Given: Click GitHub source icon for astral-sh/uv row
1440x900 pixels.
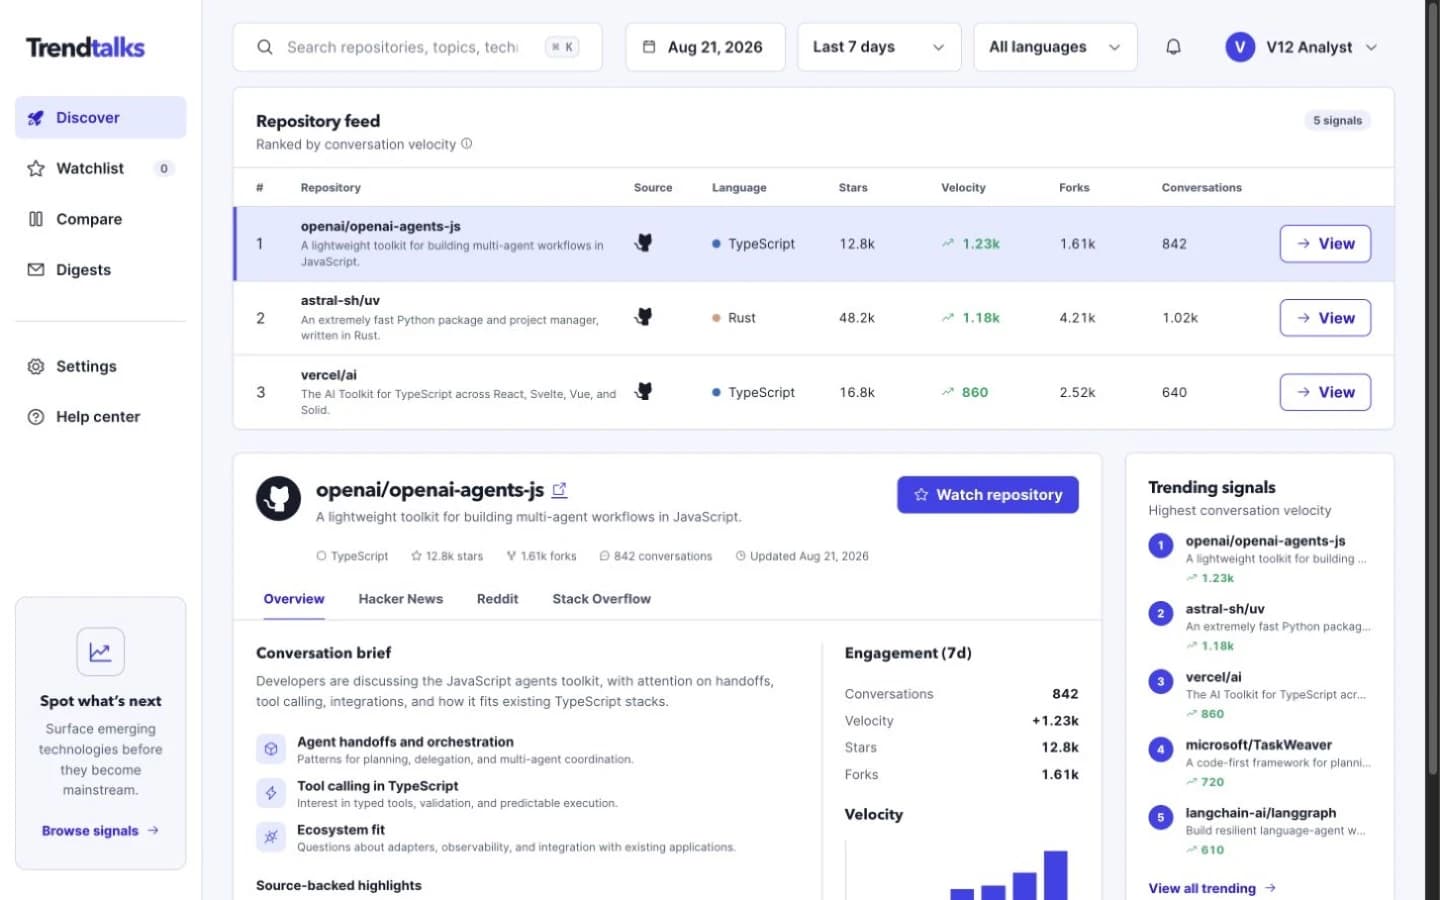Looking at the screenshot, I should pyautogui.click(x=644, y=317).
